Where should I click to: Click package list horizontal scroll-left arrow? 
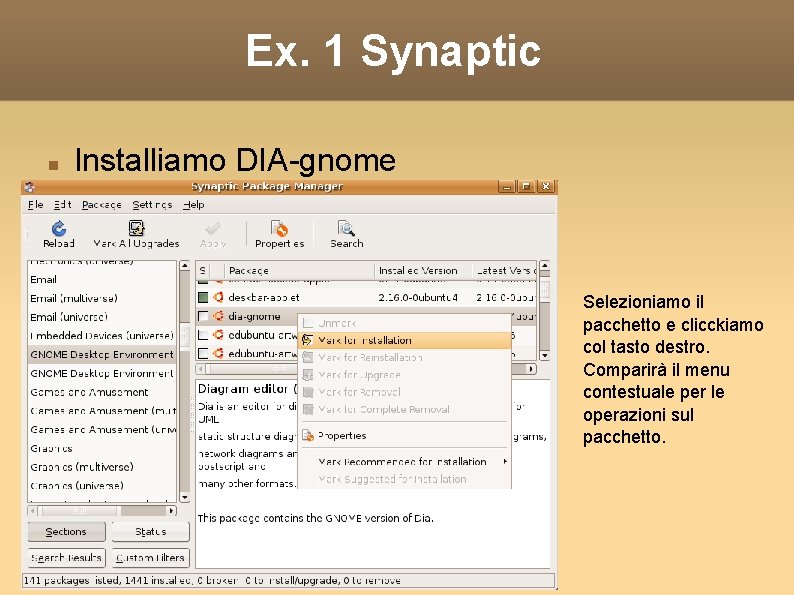201,369
